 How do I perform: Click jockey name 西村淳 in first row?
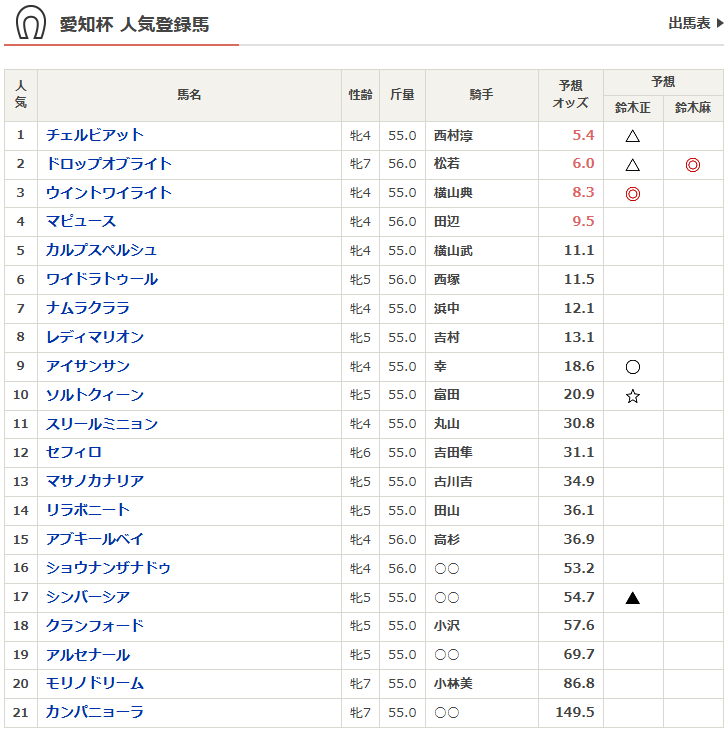click(x=453, y=136)
